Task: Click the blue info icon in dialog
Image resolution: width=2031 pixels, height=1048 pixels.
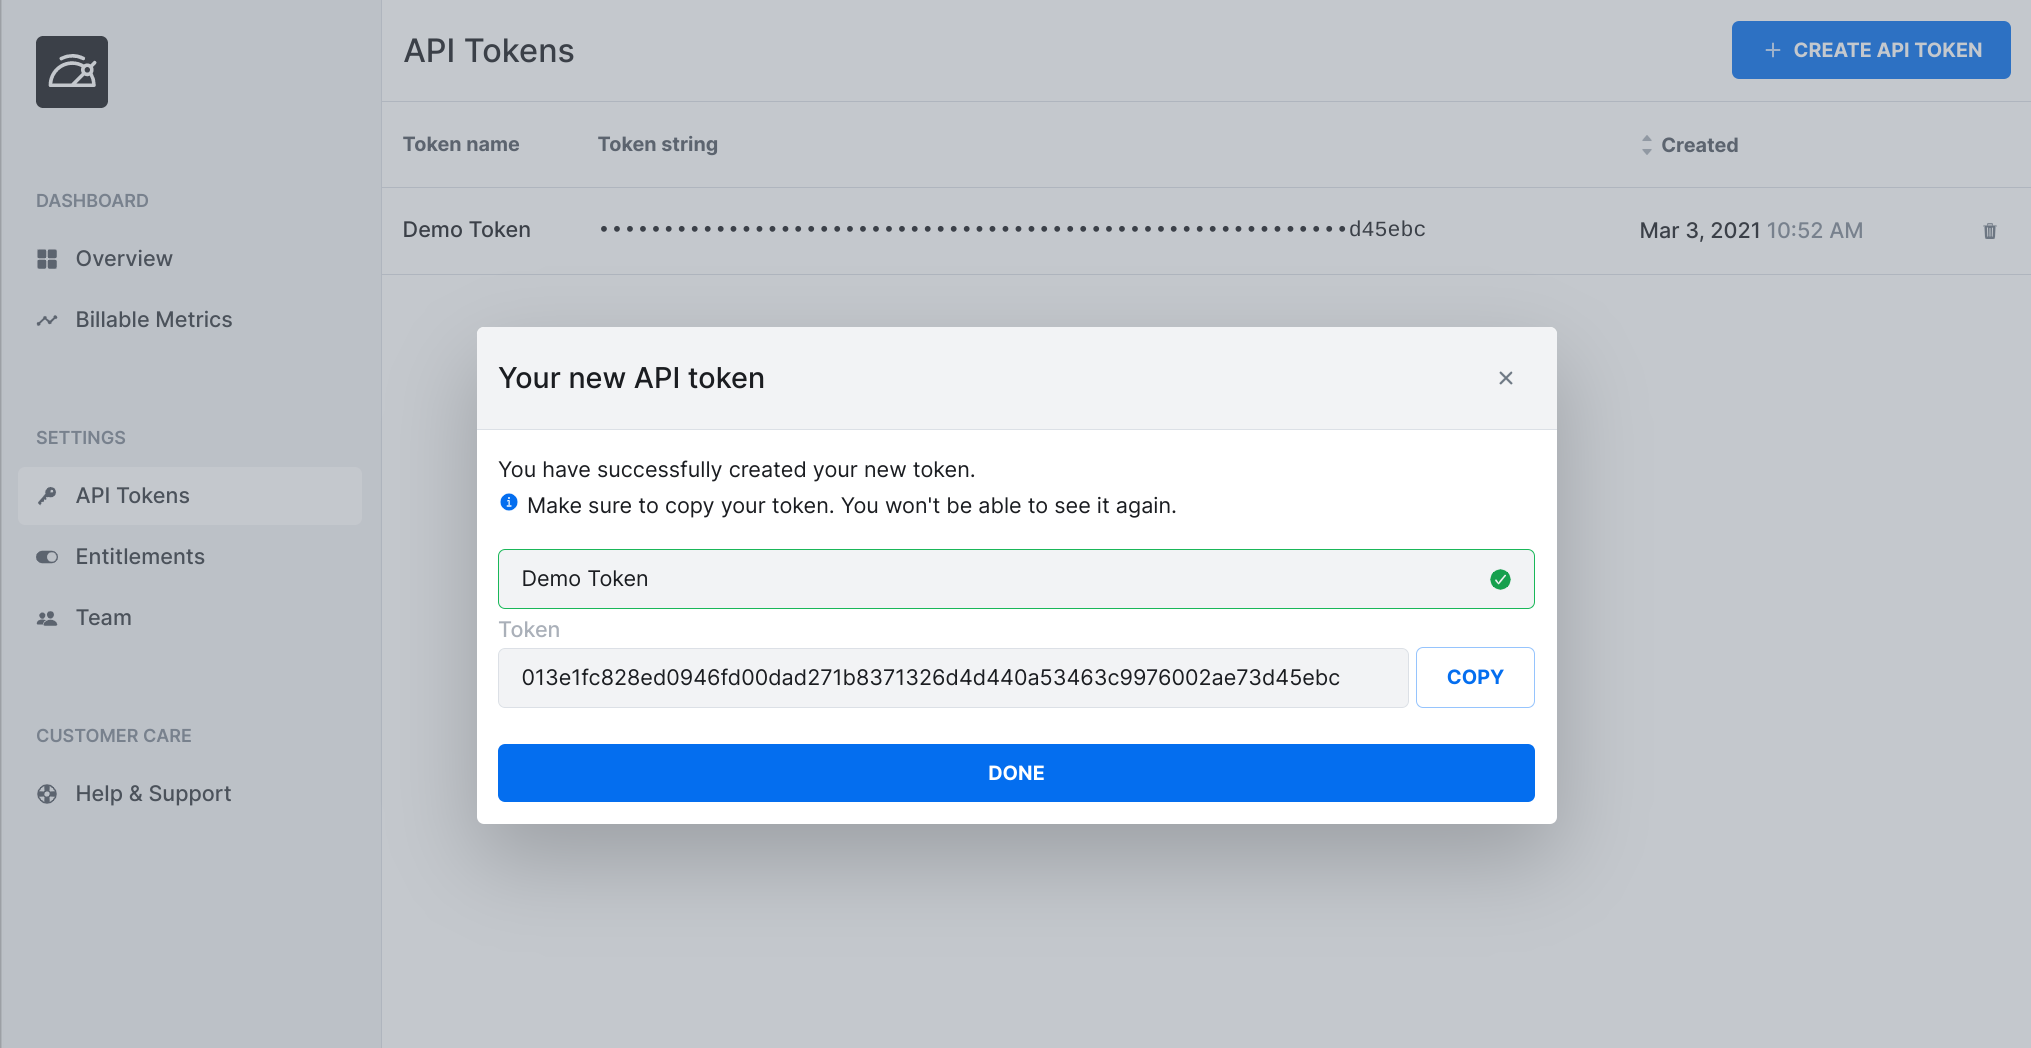Action: click(509, 503)
